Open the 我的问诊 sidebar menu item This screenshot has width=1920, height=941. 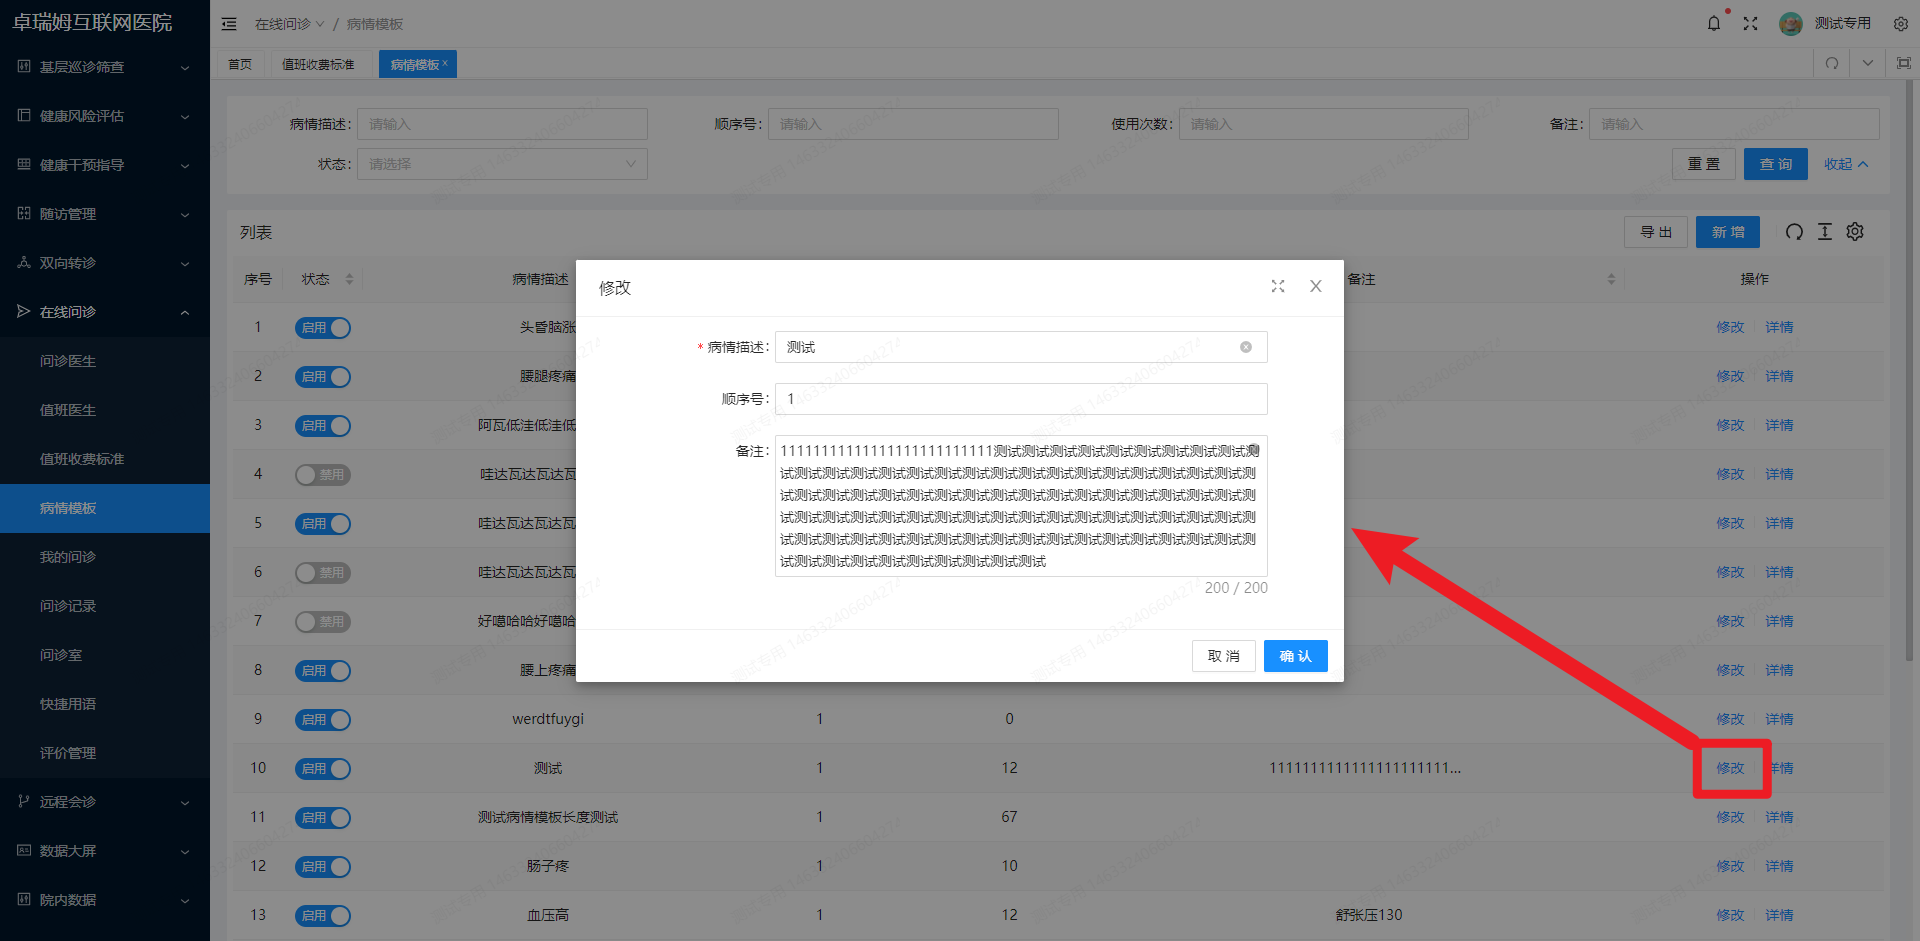[x=67, y=556]
